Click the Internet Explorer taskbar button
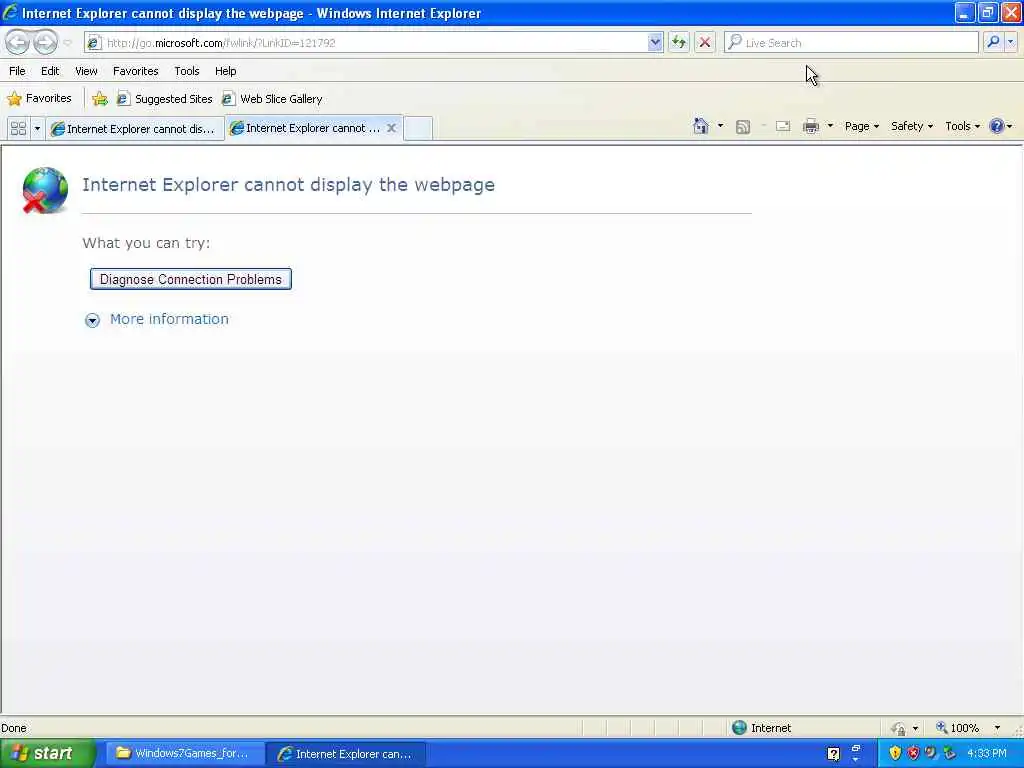The width and height of the screenshot is (1024, 768). pyautogui.click(x=347, y=754)
